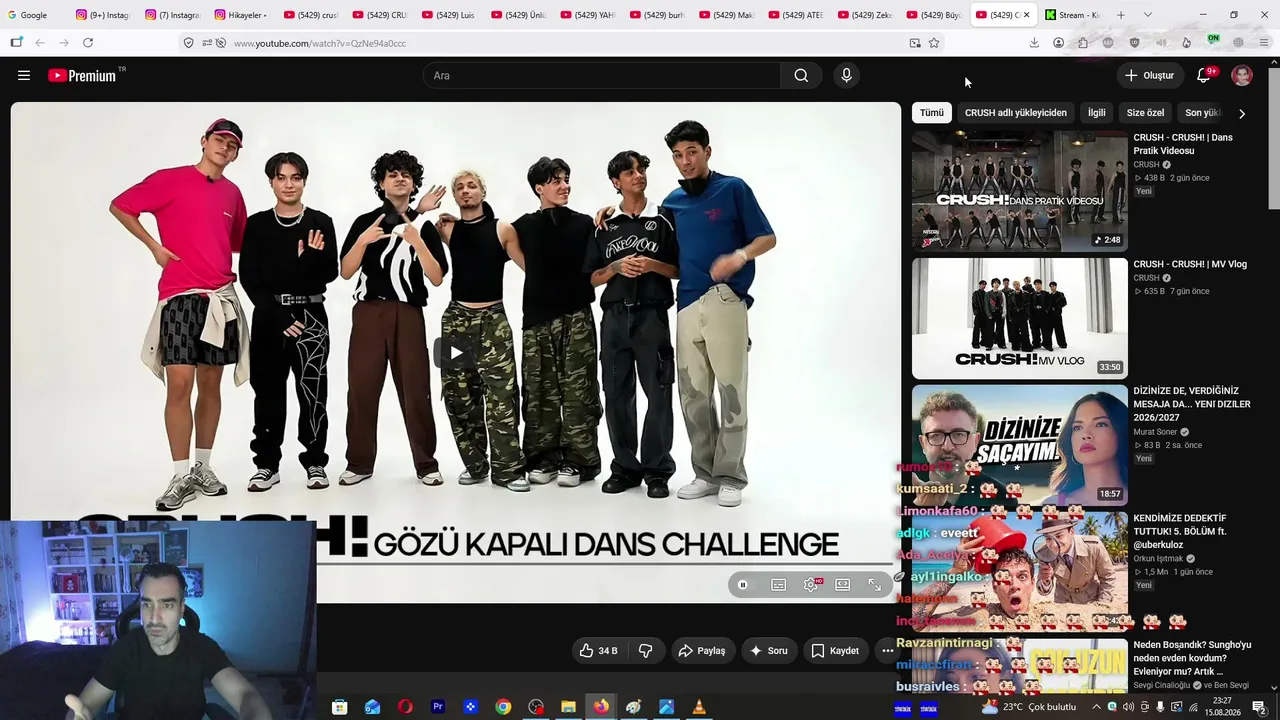The image size is (1280, 720).
Task: Launch Opera from the taskbar
Action: click(405, 707)
